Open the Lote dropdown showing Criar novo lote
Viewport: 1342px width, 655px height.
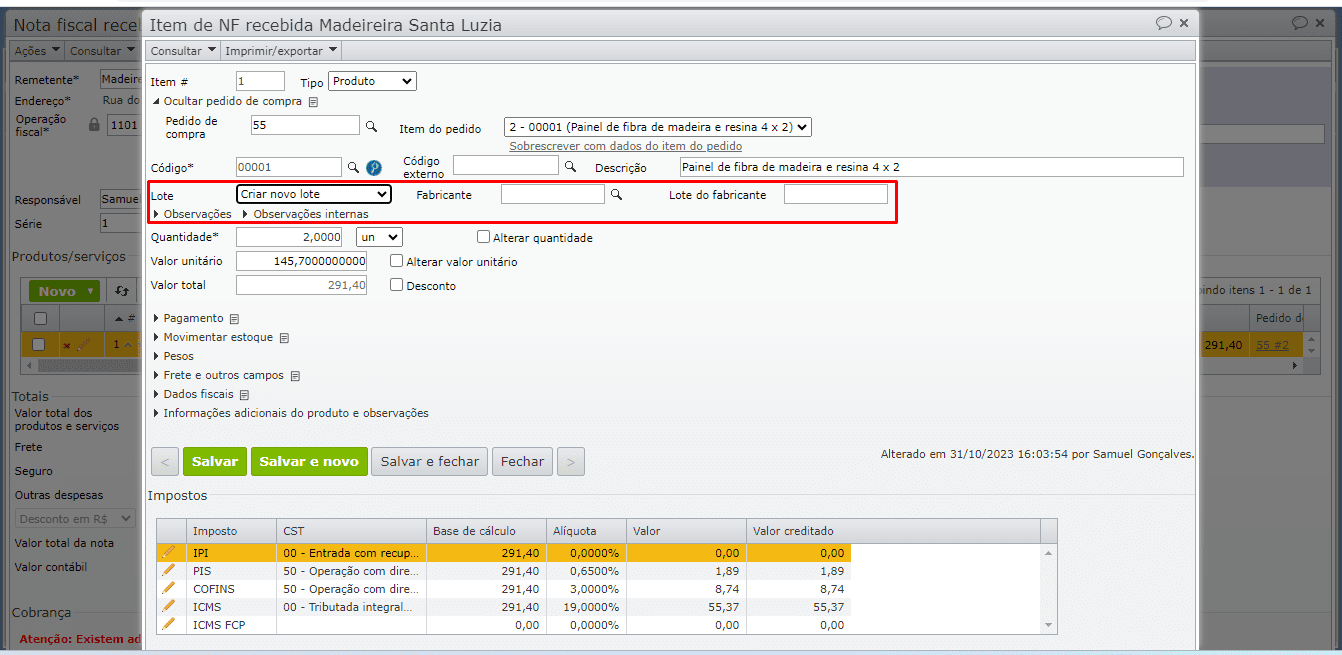314,194
